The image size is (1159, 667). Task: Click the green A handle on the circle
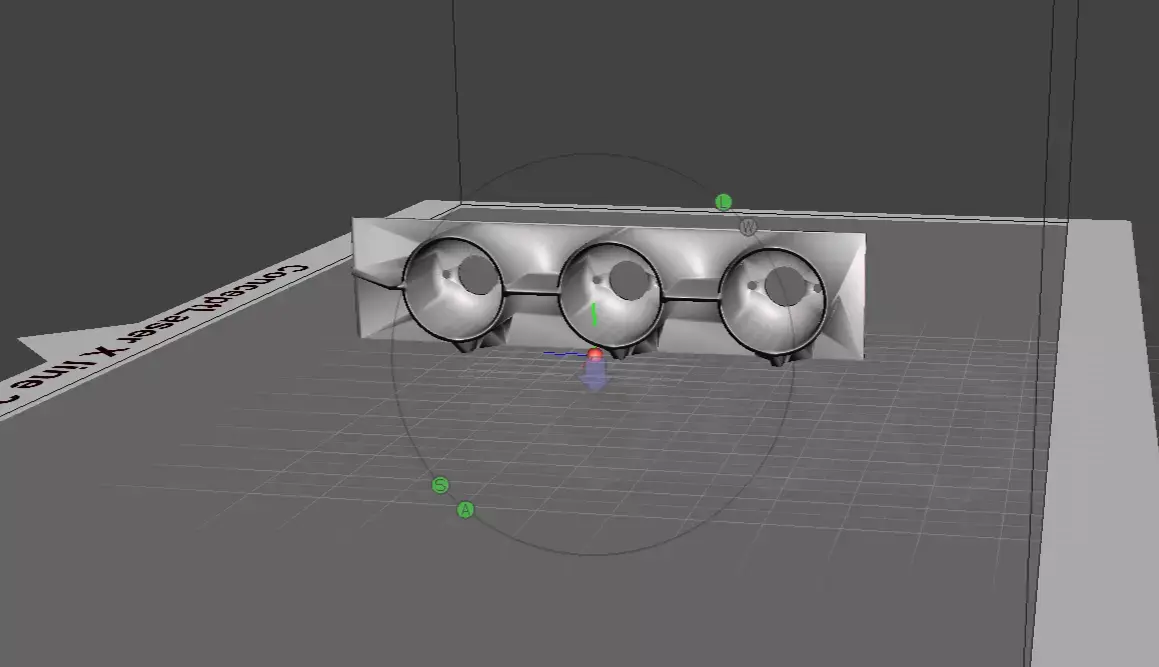466,509
